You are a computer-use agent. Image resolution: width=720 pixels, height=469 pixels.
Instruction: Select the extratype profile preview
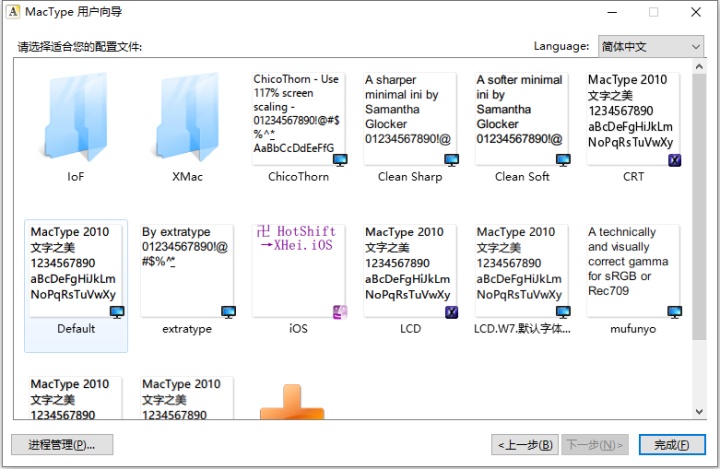click(x=187, y=271)
